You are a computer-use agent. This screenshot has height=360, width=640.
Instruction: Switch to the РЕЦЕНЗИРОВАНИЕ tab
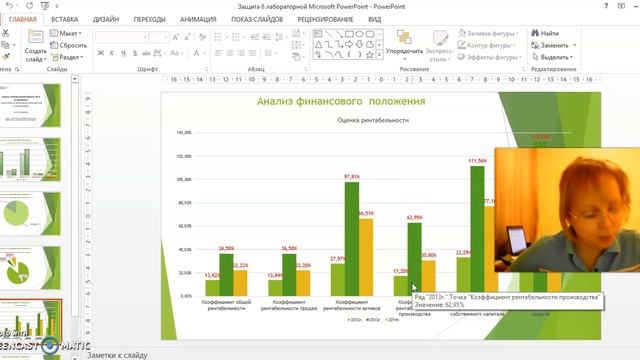tap(325, 19)
